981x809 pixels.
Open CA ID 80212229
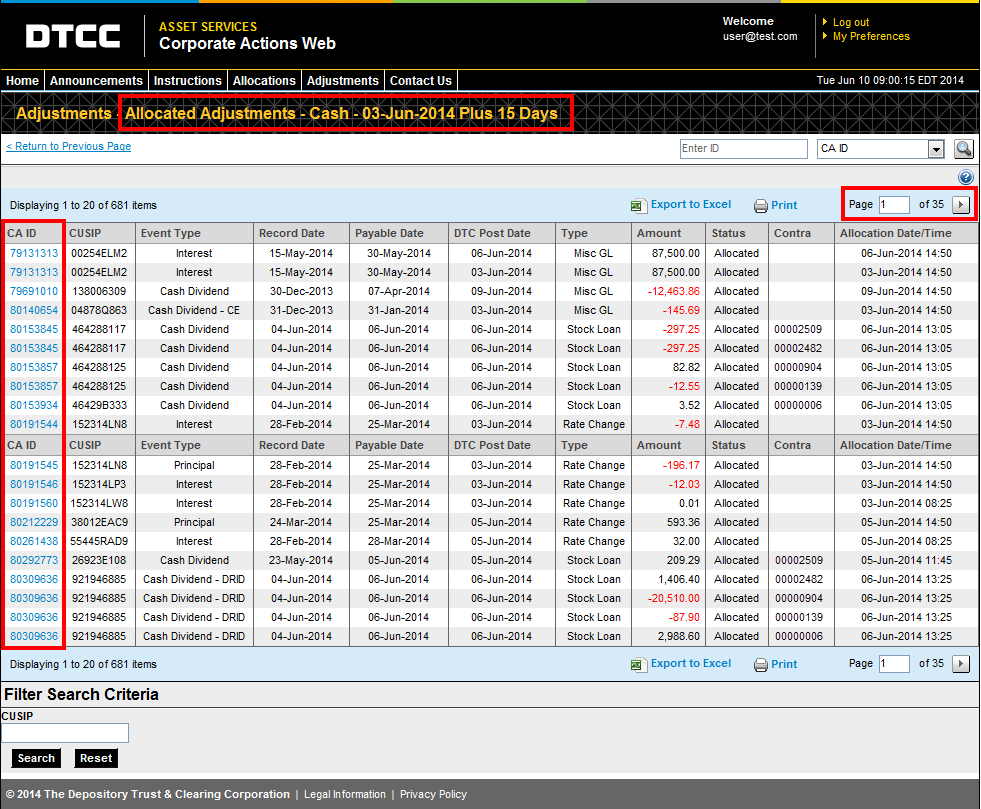(34, 522)
